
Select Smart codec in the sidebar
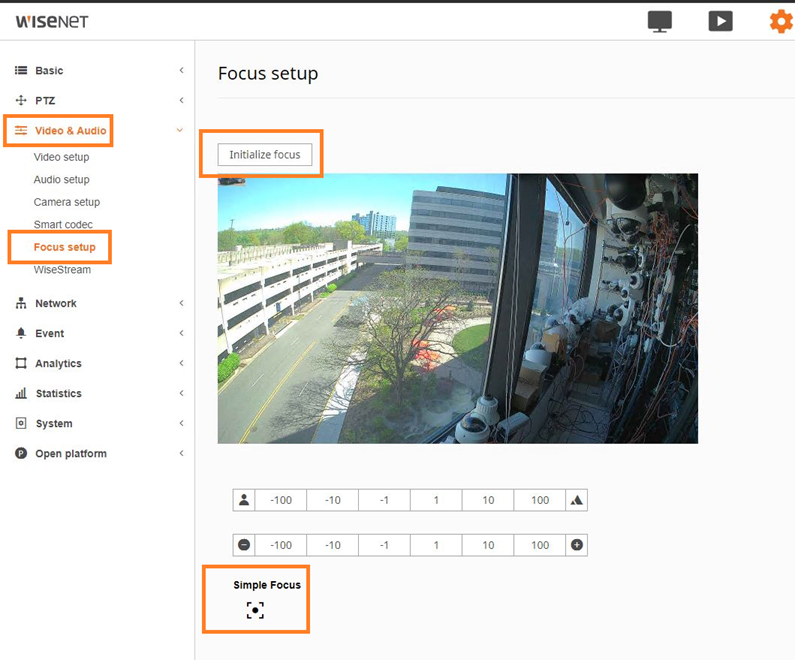point(62,225)
